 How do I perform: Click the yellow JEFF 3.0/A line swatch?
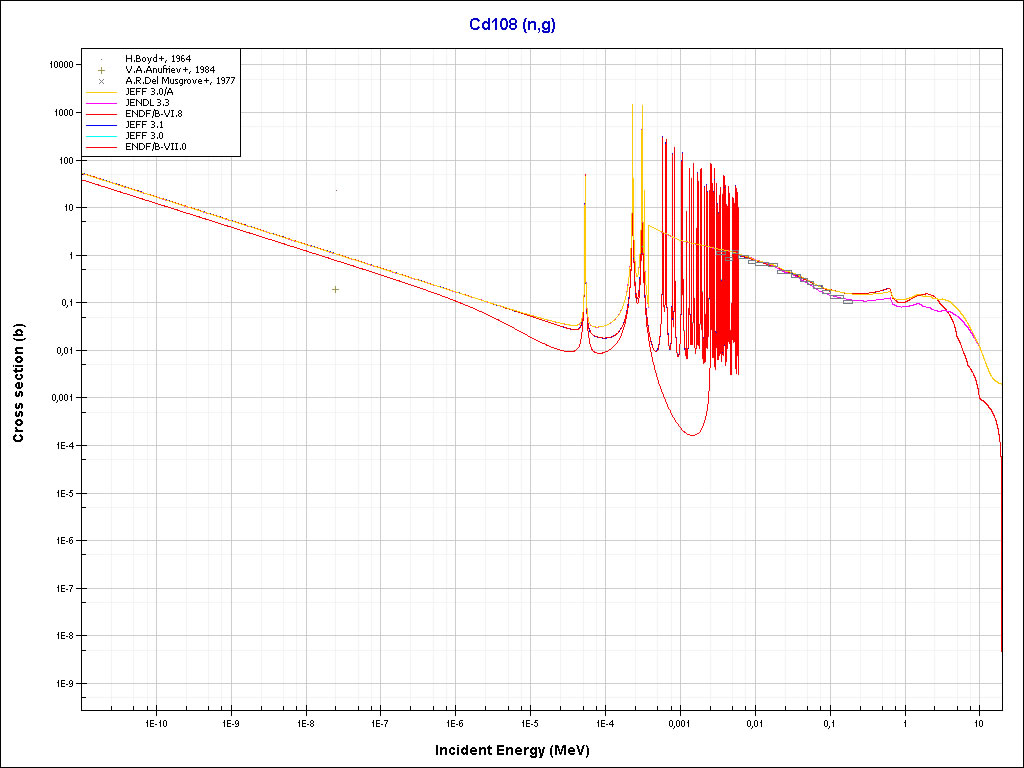(x=102, y=92)
